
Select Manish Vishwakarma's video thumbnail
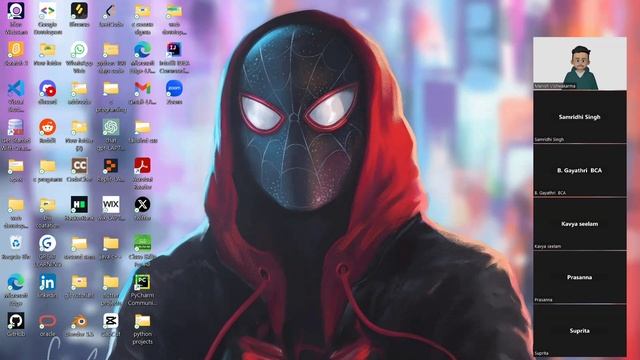580,63
